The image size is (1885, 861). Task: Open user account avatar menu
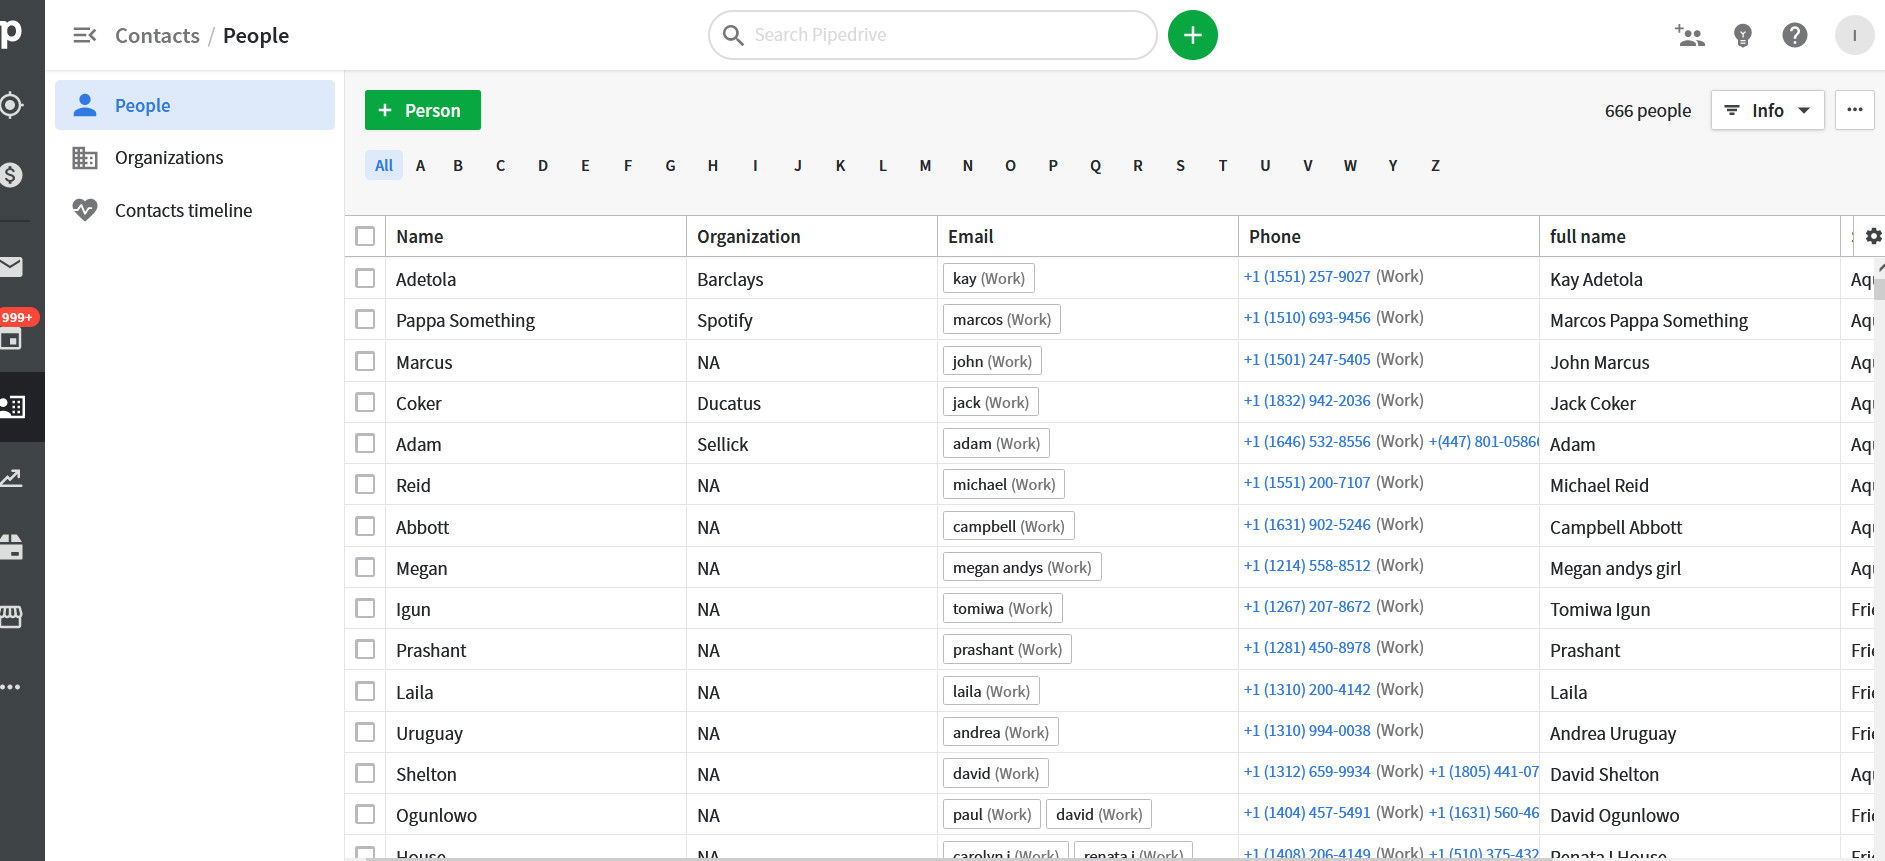point(1854,36)
